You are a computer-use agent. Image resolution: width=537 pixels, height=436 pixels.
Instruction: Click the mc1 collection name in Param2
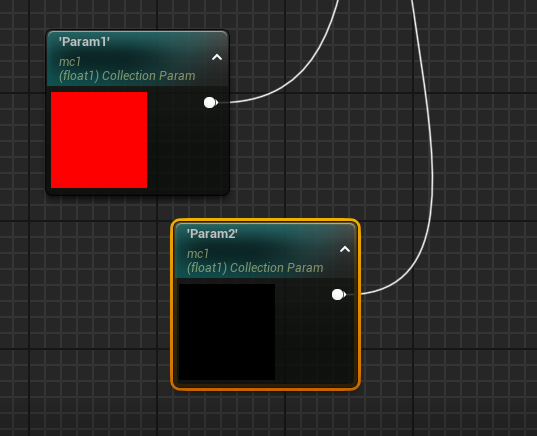coord(198,254)
